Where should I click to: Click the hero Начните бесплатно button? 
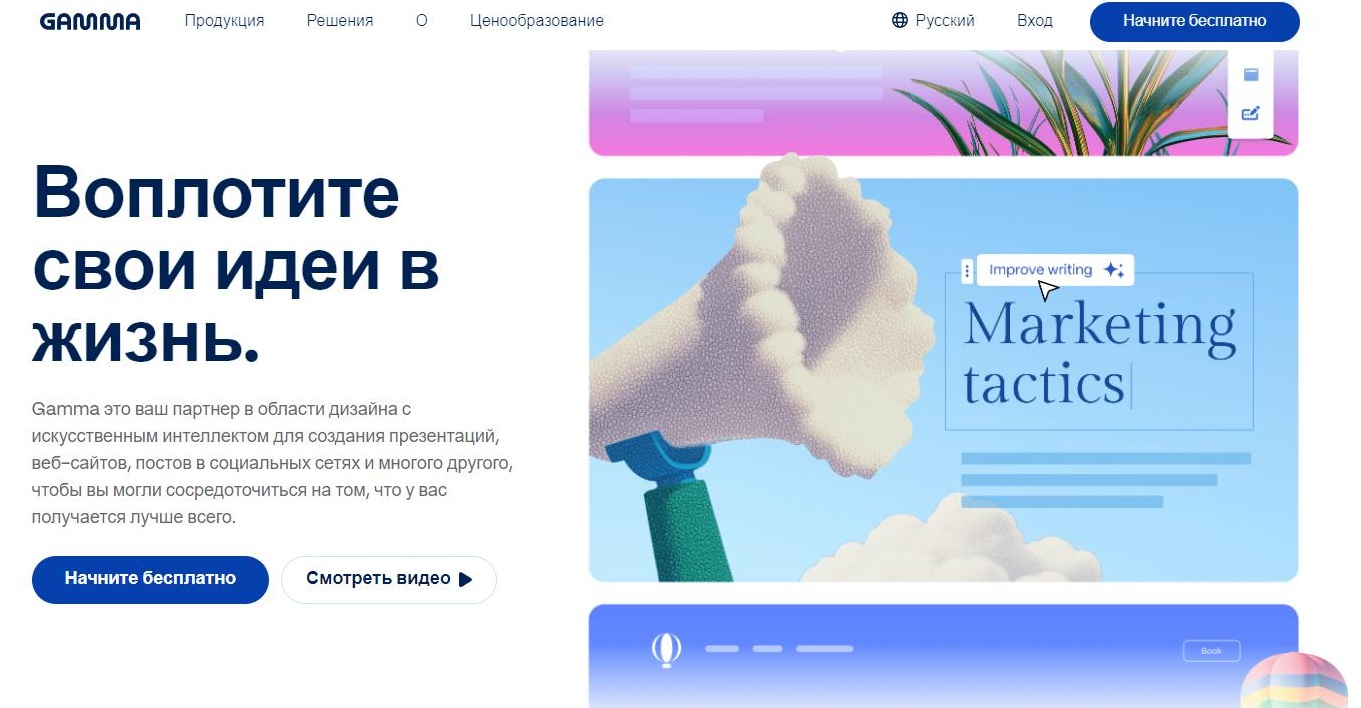tap(150, 579)
